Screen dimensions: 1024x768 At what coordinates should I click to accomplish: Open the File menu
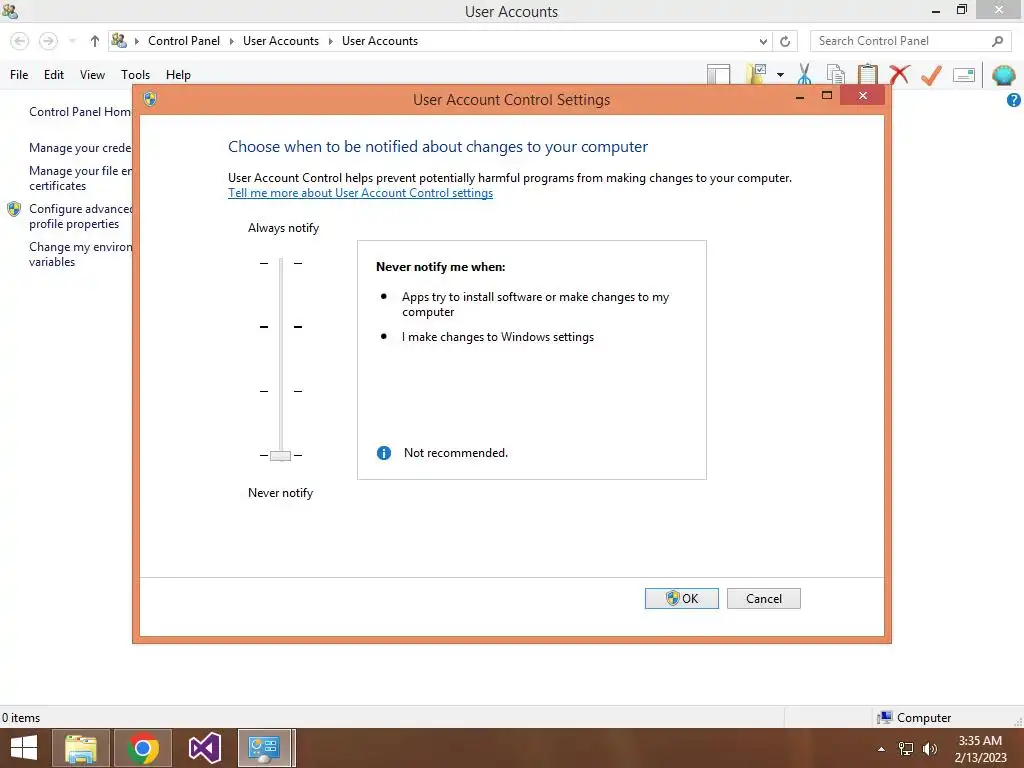point(19,74)
